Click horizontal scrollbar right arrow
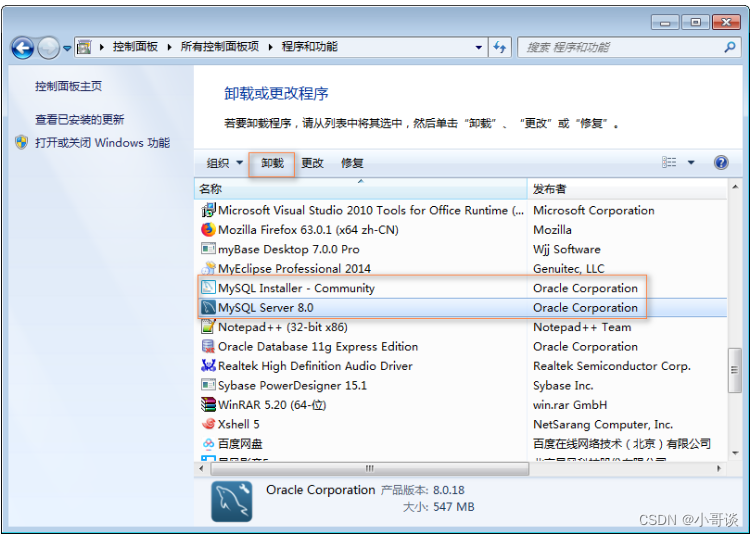 click(718, 468)
